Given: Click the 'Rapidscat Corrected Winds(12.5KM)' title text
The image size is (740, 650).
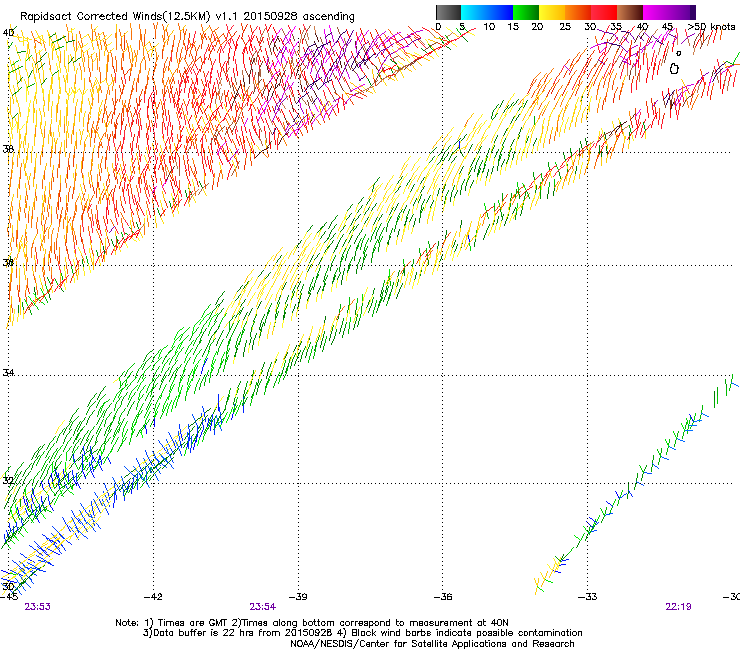Looking at the screenshot, I should tap(115, 16).
